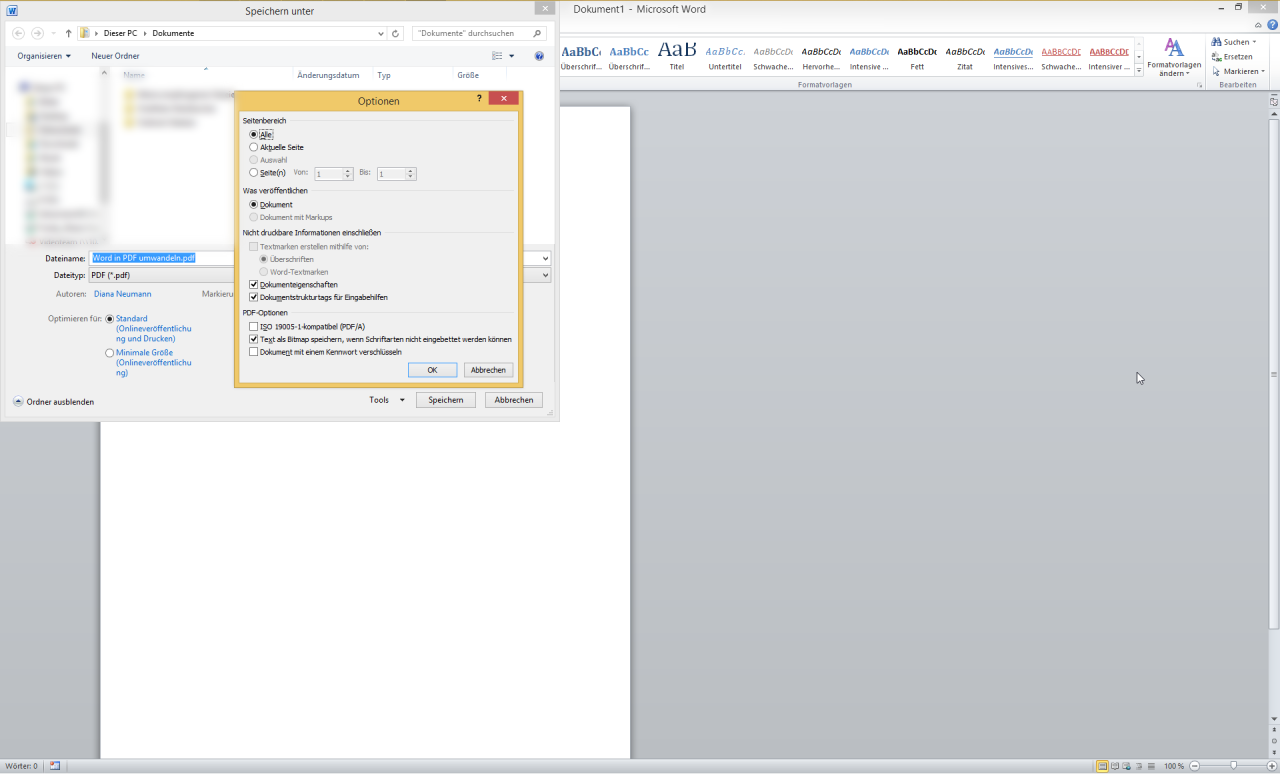1280x774 pixels.
Task: Click the 'Select Browse Object' circle icon
Action: click(x=1274, y=740)
